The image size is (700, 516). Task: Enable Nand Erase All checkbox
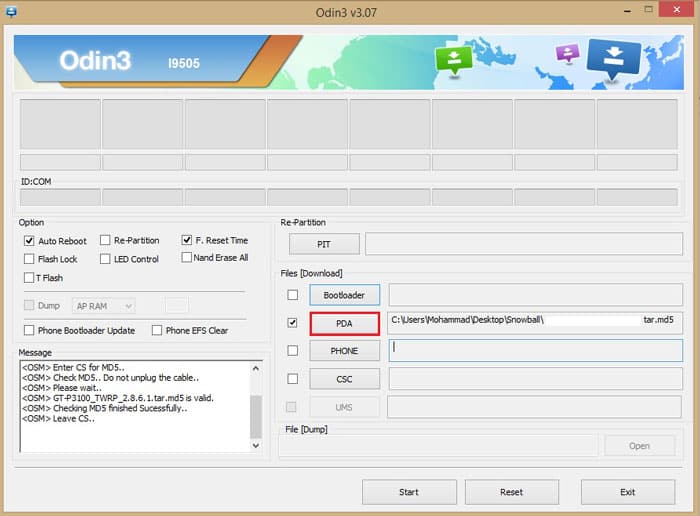click(187, 257)
